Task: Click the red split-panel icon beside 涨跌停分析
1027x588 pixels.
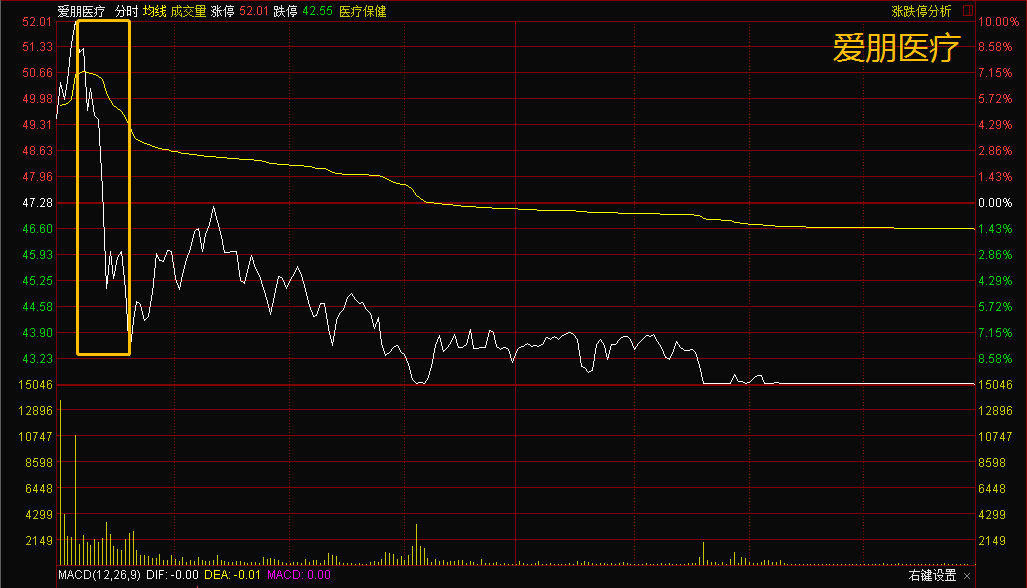Action: tap(968, 10)
